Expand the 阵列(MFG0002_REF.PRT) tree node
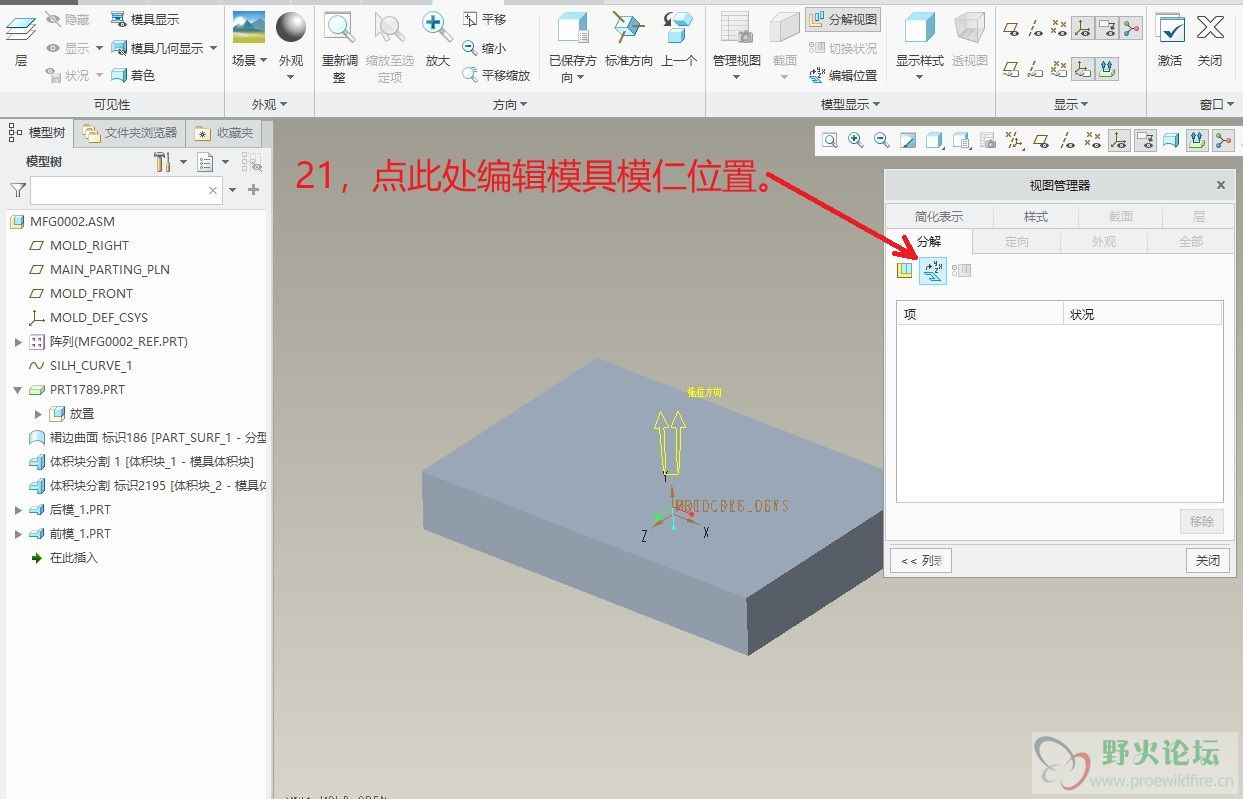The height and width of the screenshot is (799, 1243). click(18, 342)
